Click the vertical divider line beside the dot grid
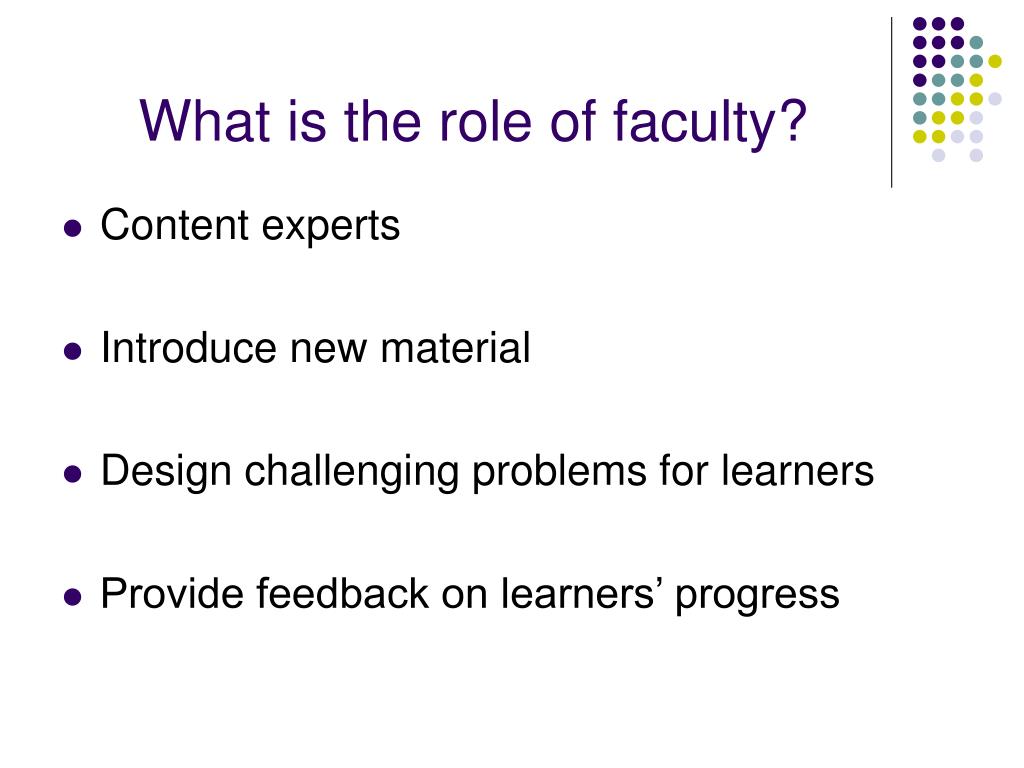The width and height of the screenshot is (1024, 768). (891, 103)
